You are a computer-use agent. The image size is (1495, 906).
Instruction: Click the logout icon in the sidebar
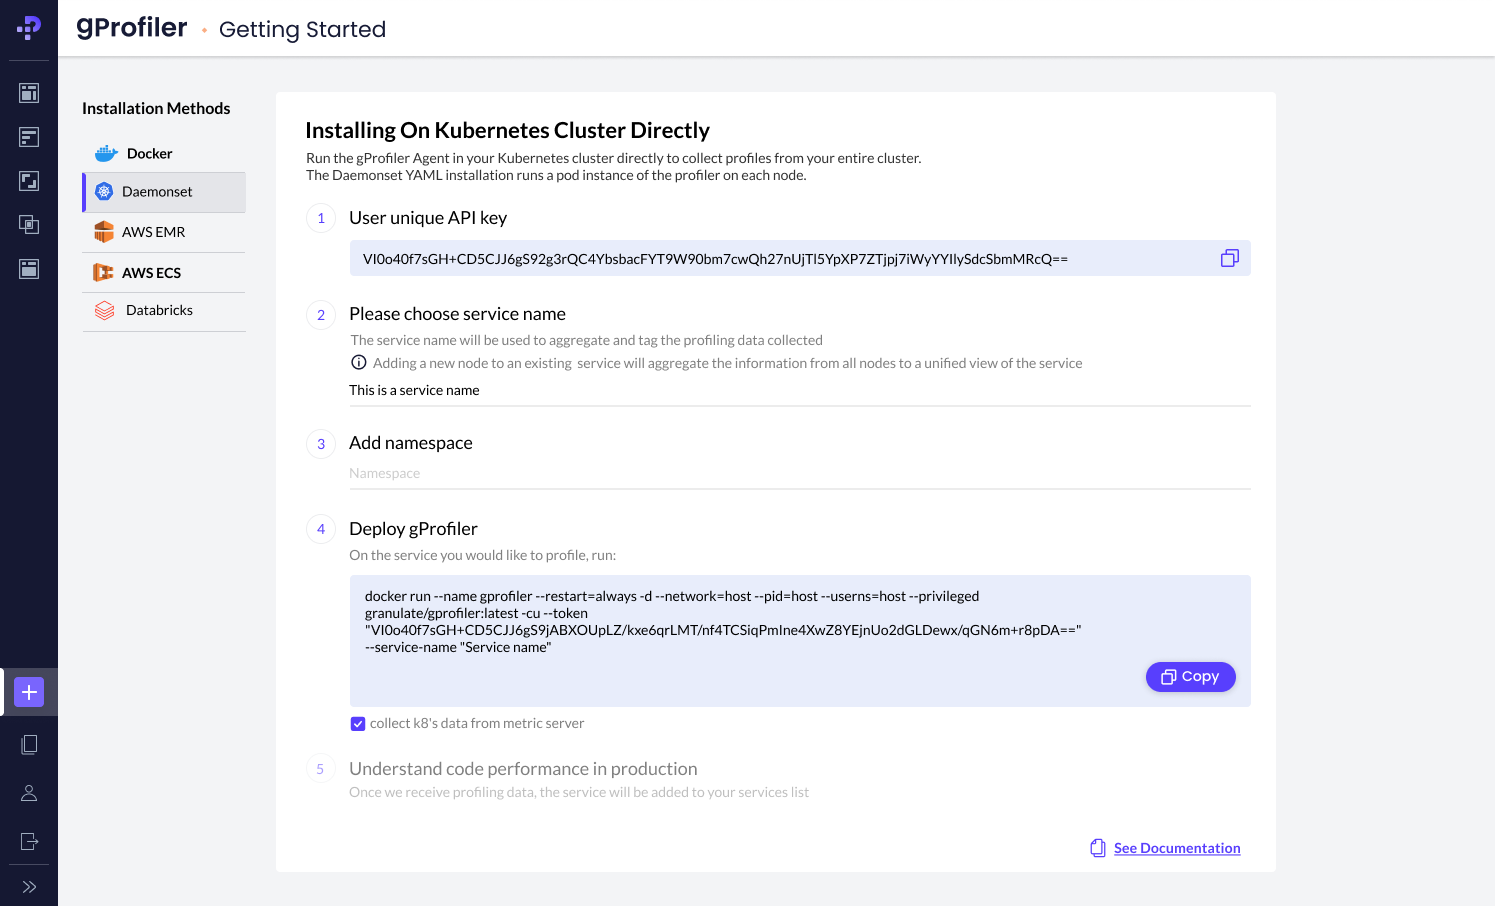[x=29, y=841]
